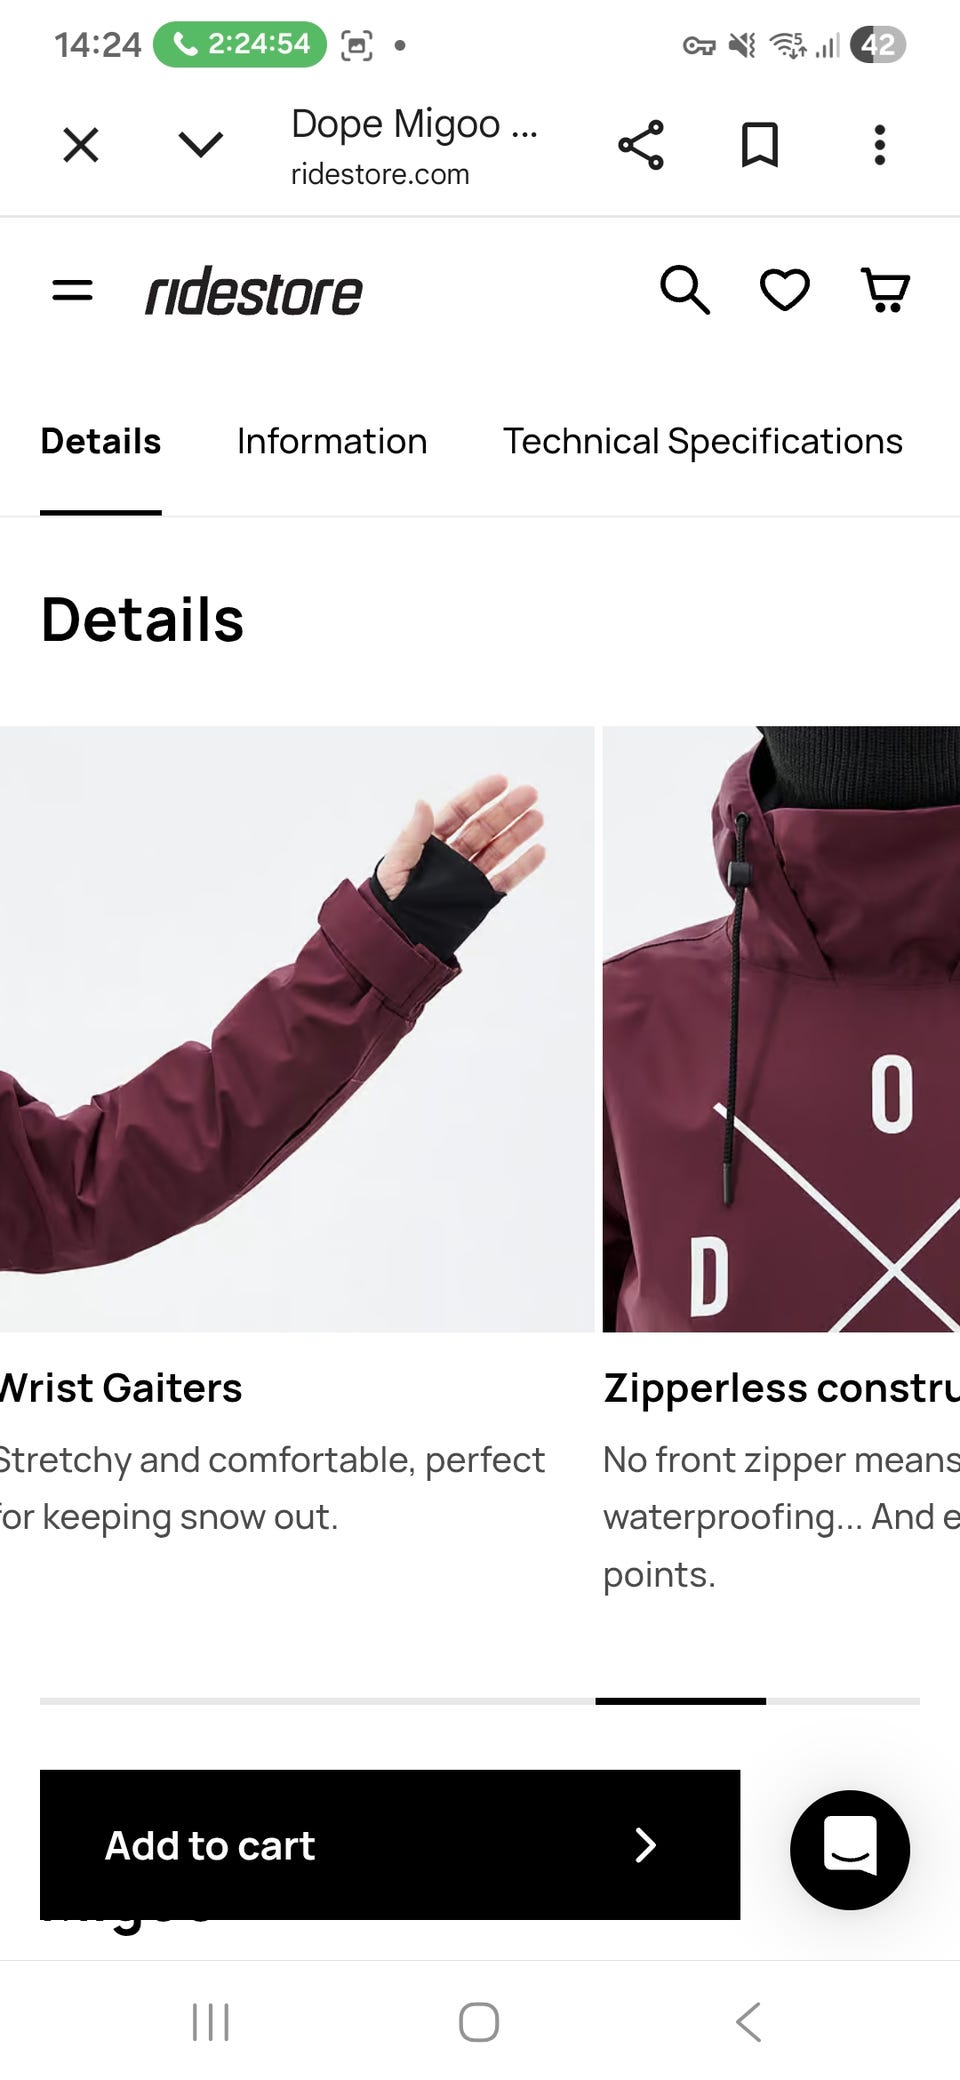Go to the ridestore logo homepage

point(254,291)
